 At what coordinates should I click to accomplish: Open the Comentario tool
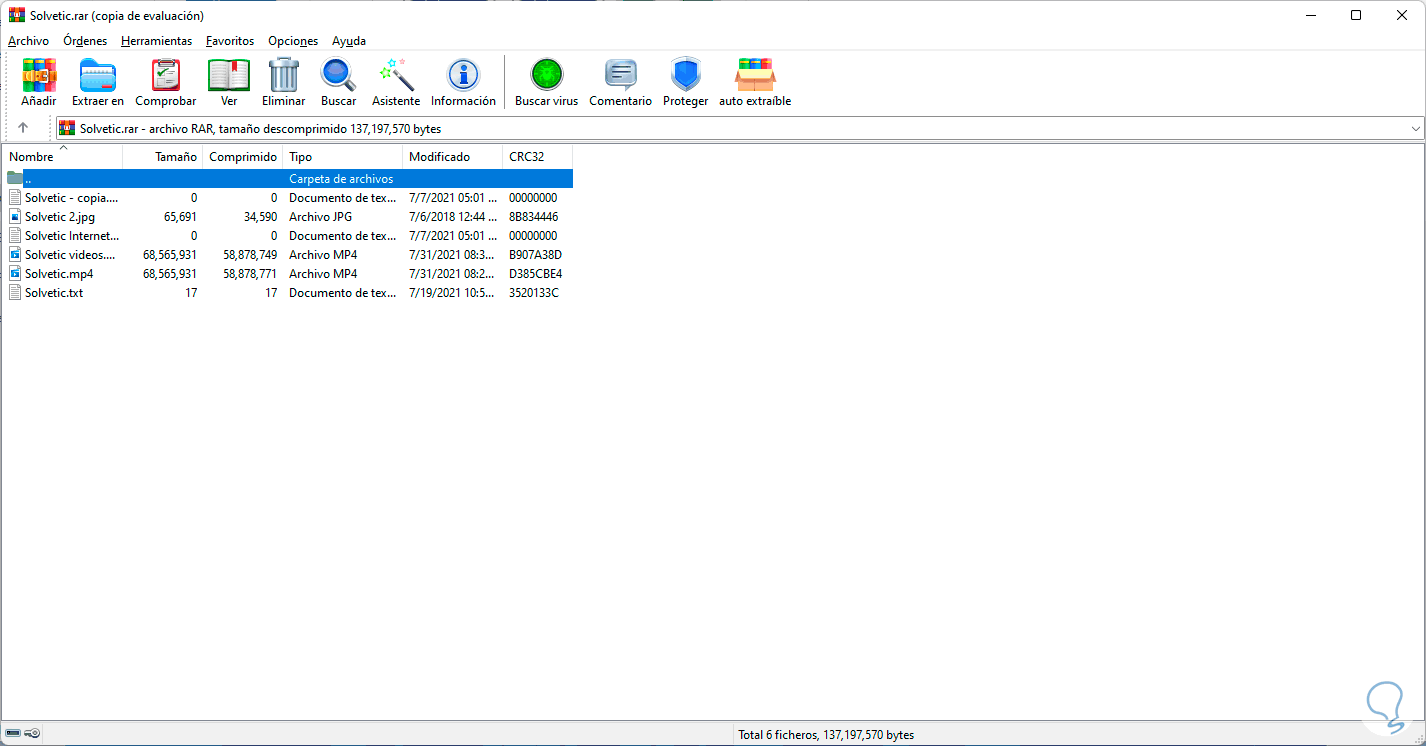(x=621, y=82)
